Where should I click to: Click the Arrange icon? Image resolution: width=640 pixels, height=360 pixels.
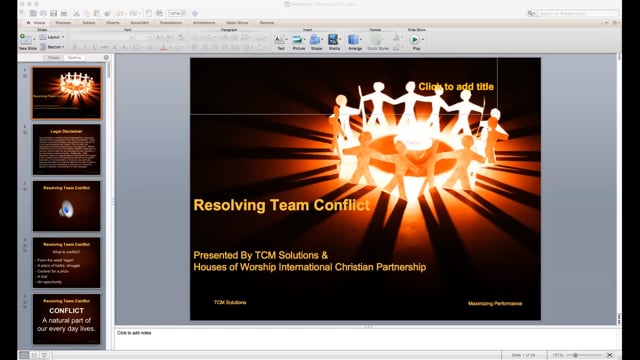coord(353,40)
